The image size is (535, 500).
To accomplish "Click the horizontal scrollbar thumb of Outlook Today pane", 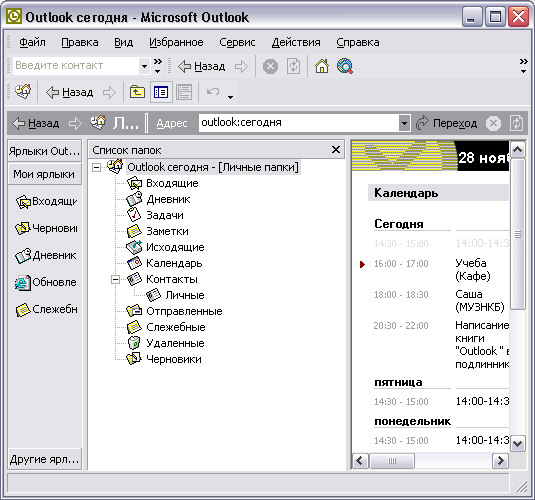I will click(392, 461).
